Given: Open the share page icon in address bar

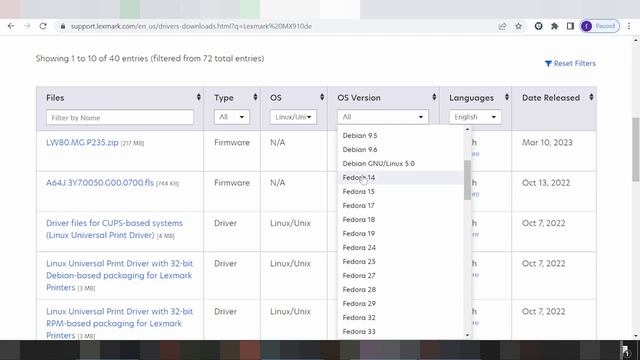Looking at the screenshot, I should tap(502, 26).
